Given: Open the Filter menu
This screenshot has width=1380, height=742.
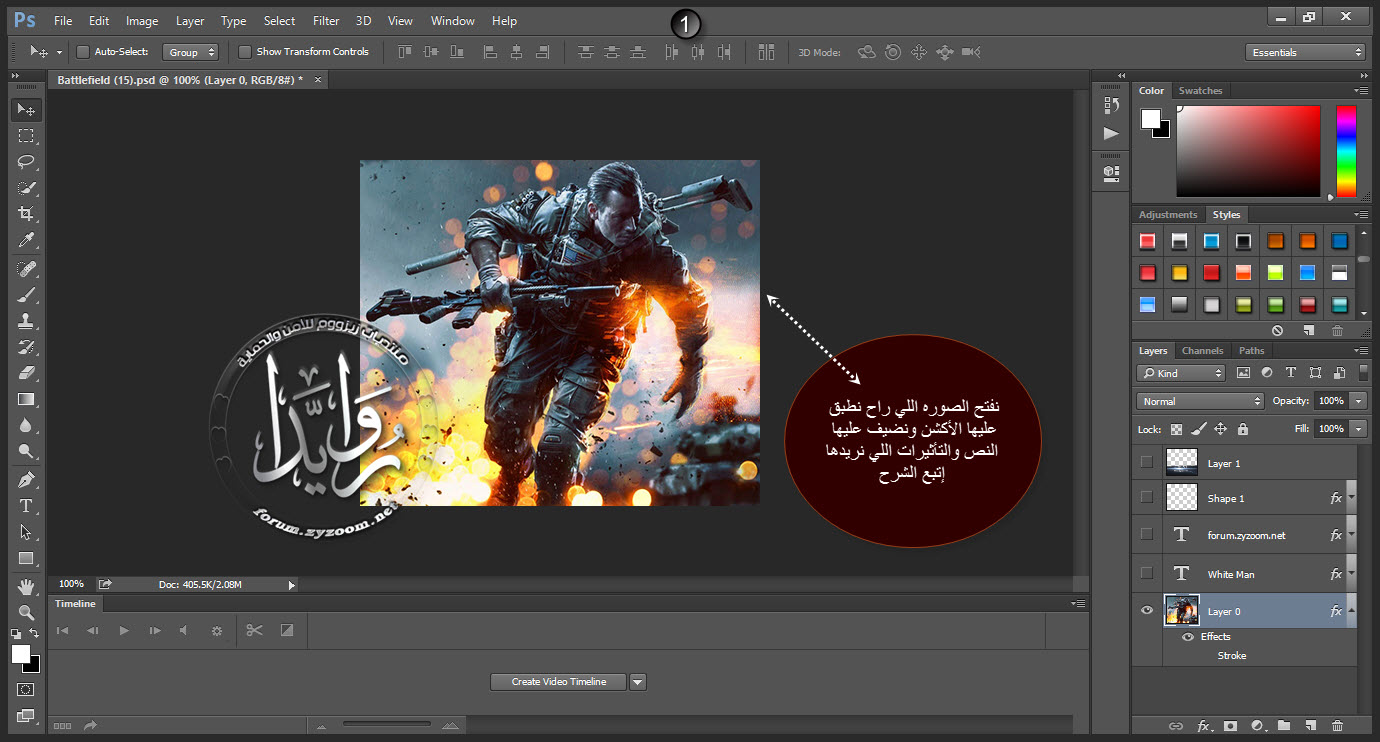Looking at the screenshot, I should point(326,20).
